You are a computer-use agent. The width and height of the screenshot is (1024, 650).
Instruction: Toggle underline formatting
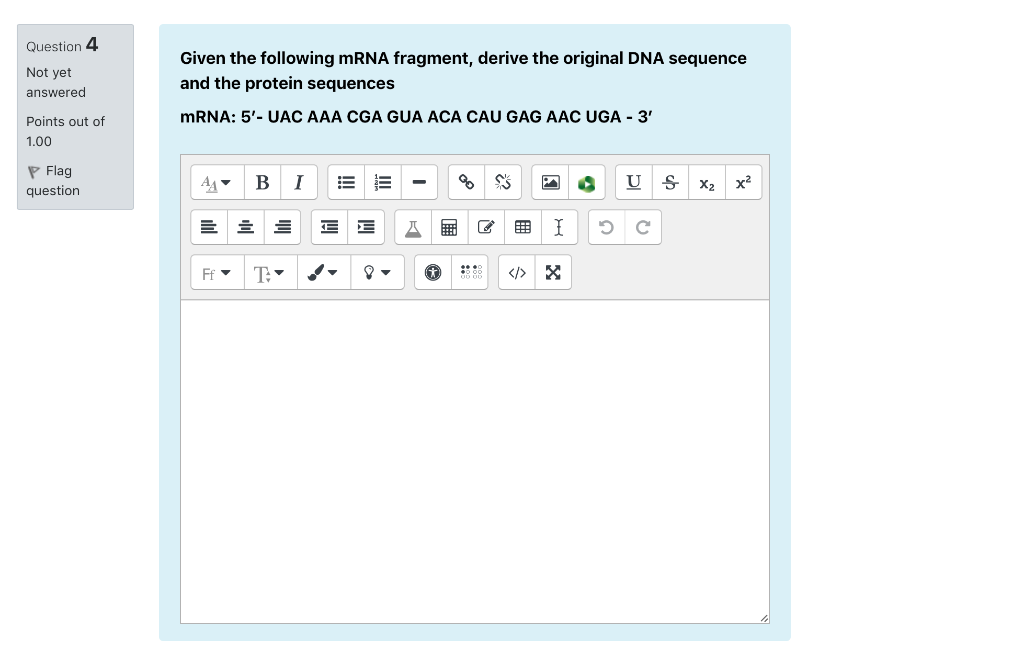(x=633, y=182)
